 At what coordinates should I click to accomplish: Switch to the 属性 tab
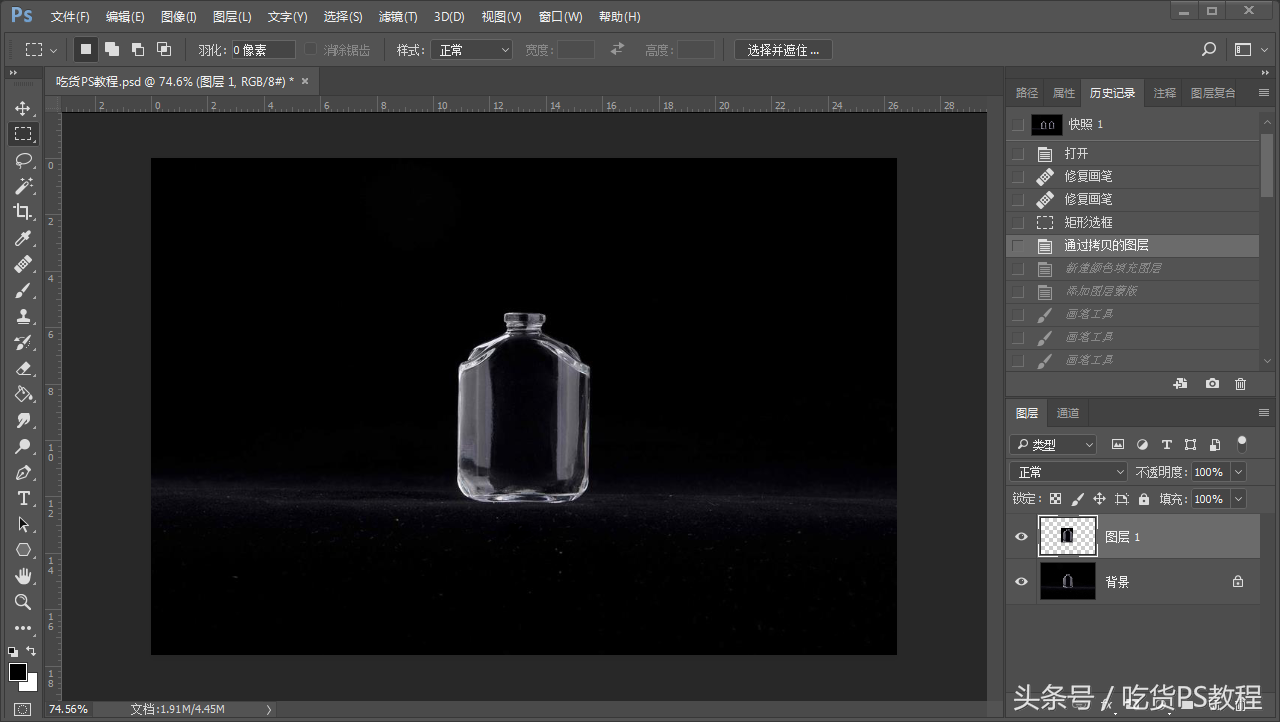tap(1064, 93)
